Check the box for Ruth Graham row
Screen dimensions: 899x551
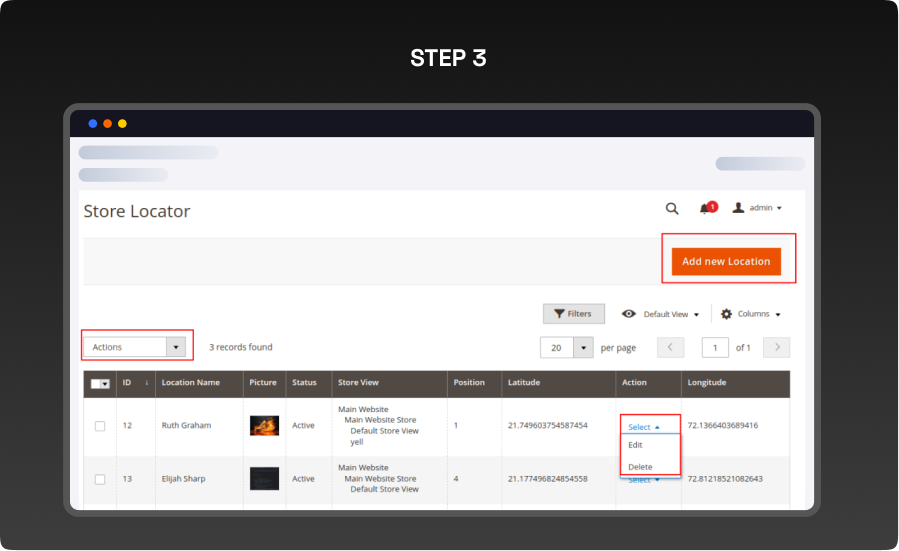100,426
